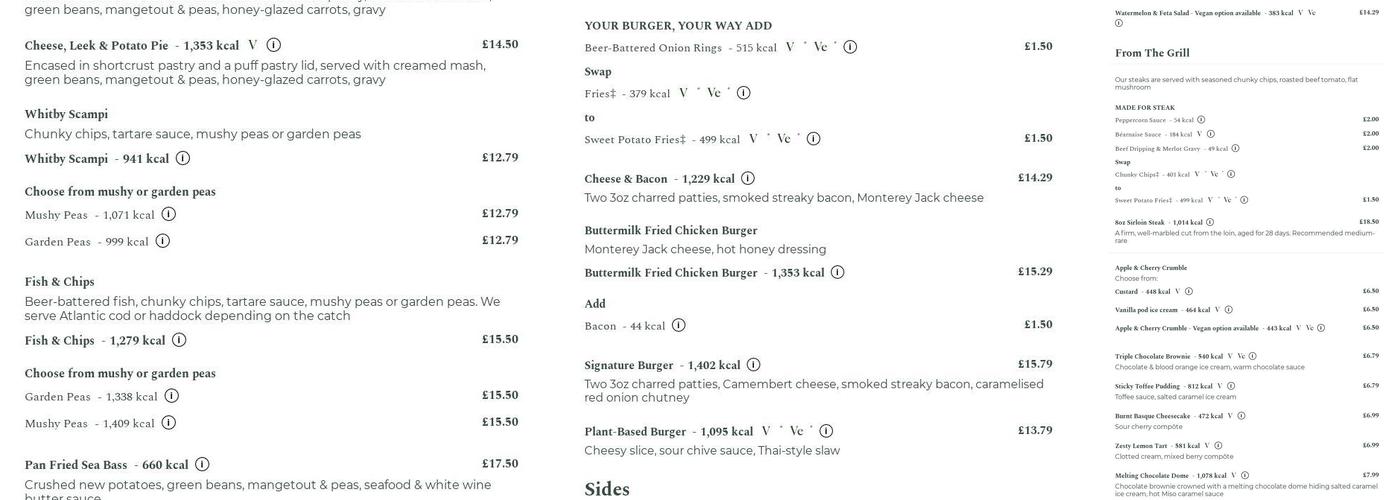Show info for Mushy Peas 1,409 kcal
Image resolution: width=1400 pixels, height=500 pixels.
(169, 423)
